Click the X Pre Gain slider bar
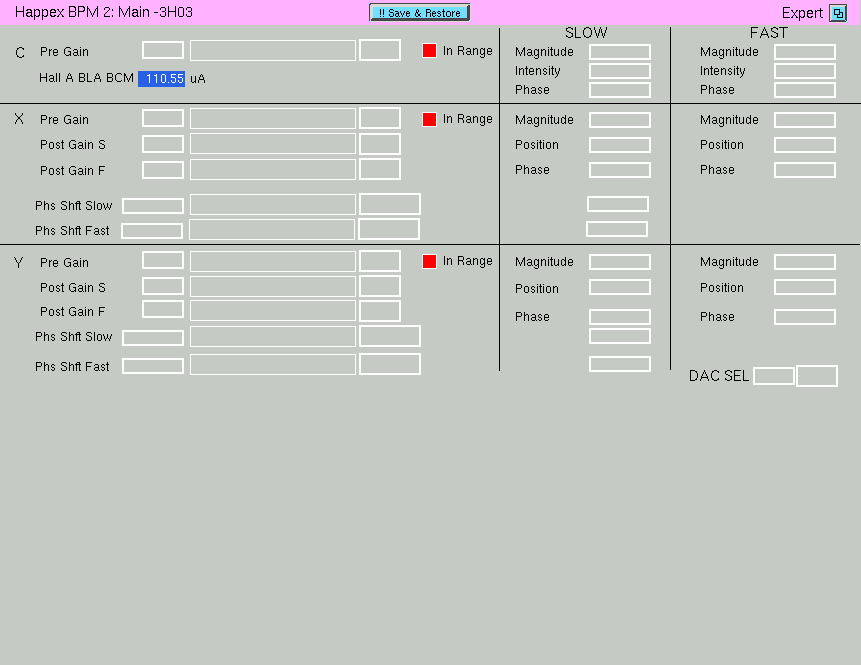Viewport: 861px width, 665px height. 273,119
